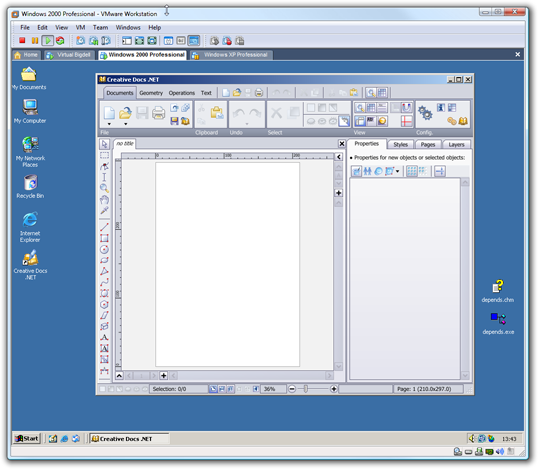The width and height of the screenshot is (538, 469).
Task: Switch to the Styles panel tab
Action: tap(401, 144)
